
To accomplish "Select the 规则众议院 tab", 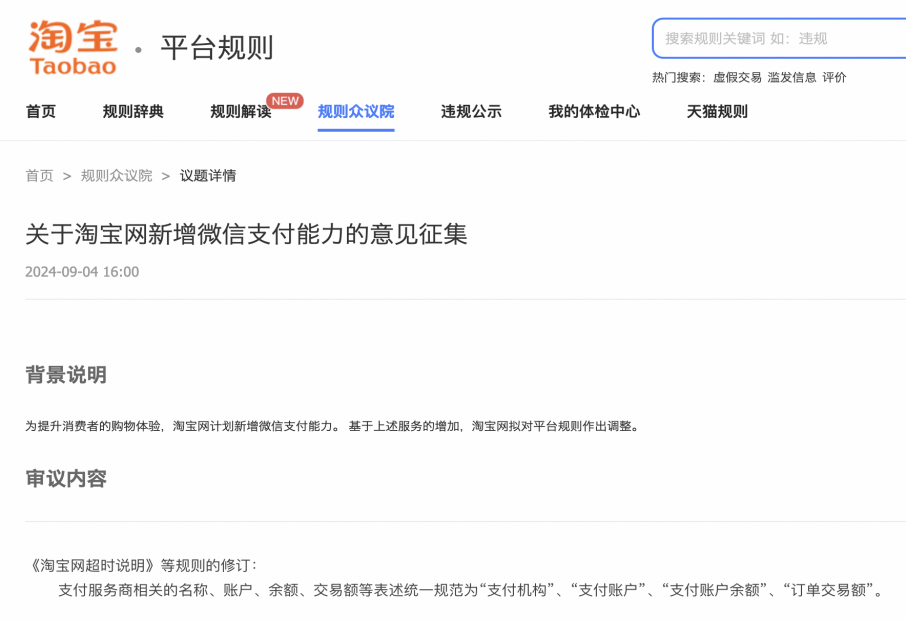I will click(x=356, y=111).
